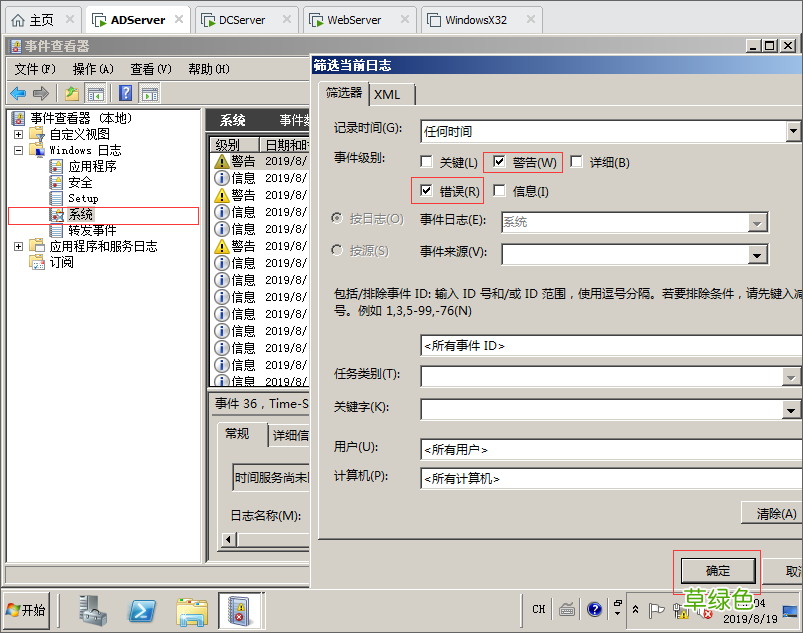Click the Forward navigation arrow in the toolbar
This screenshot has height=633, width=803.
(x=41, y=93)
